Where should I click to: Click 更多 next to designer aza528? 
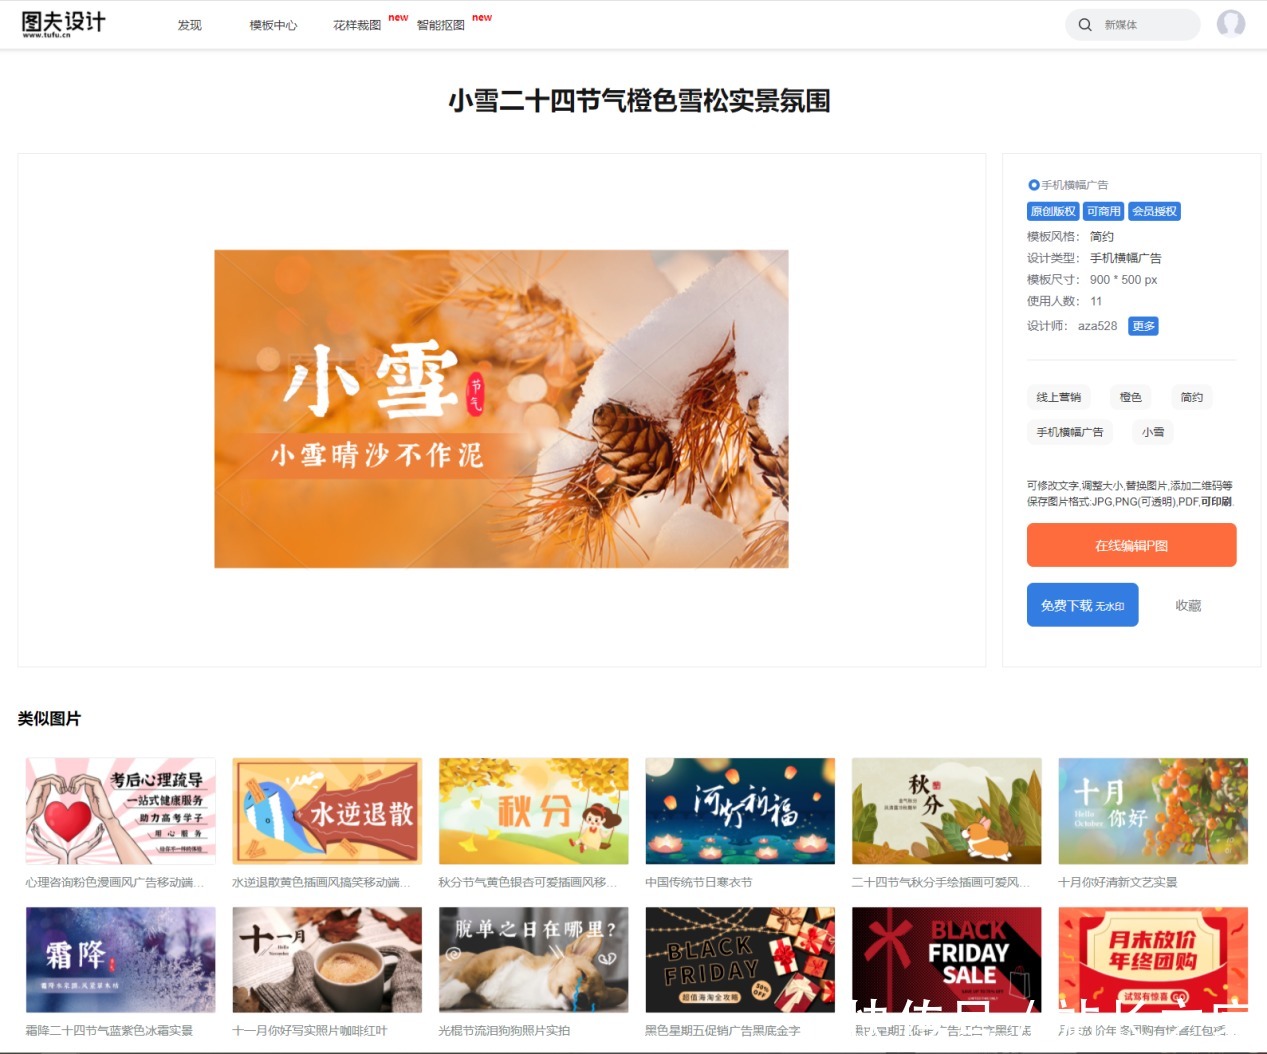[x=1142, y=325]
